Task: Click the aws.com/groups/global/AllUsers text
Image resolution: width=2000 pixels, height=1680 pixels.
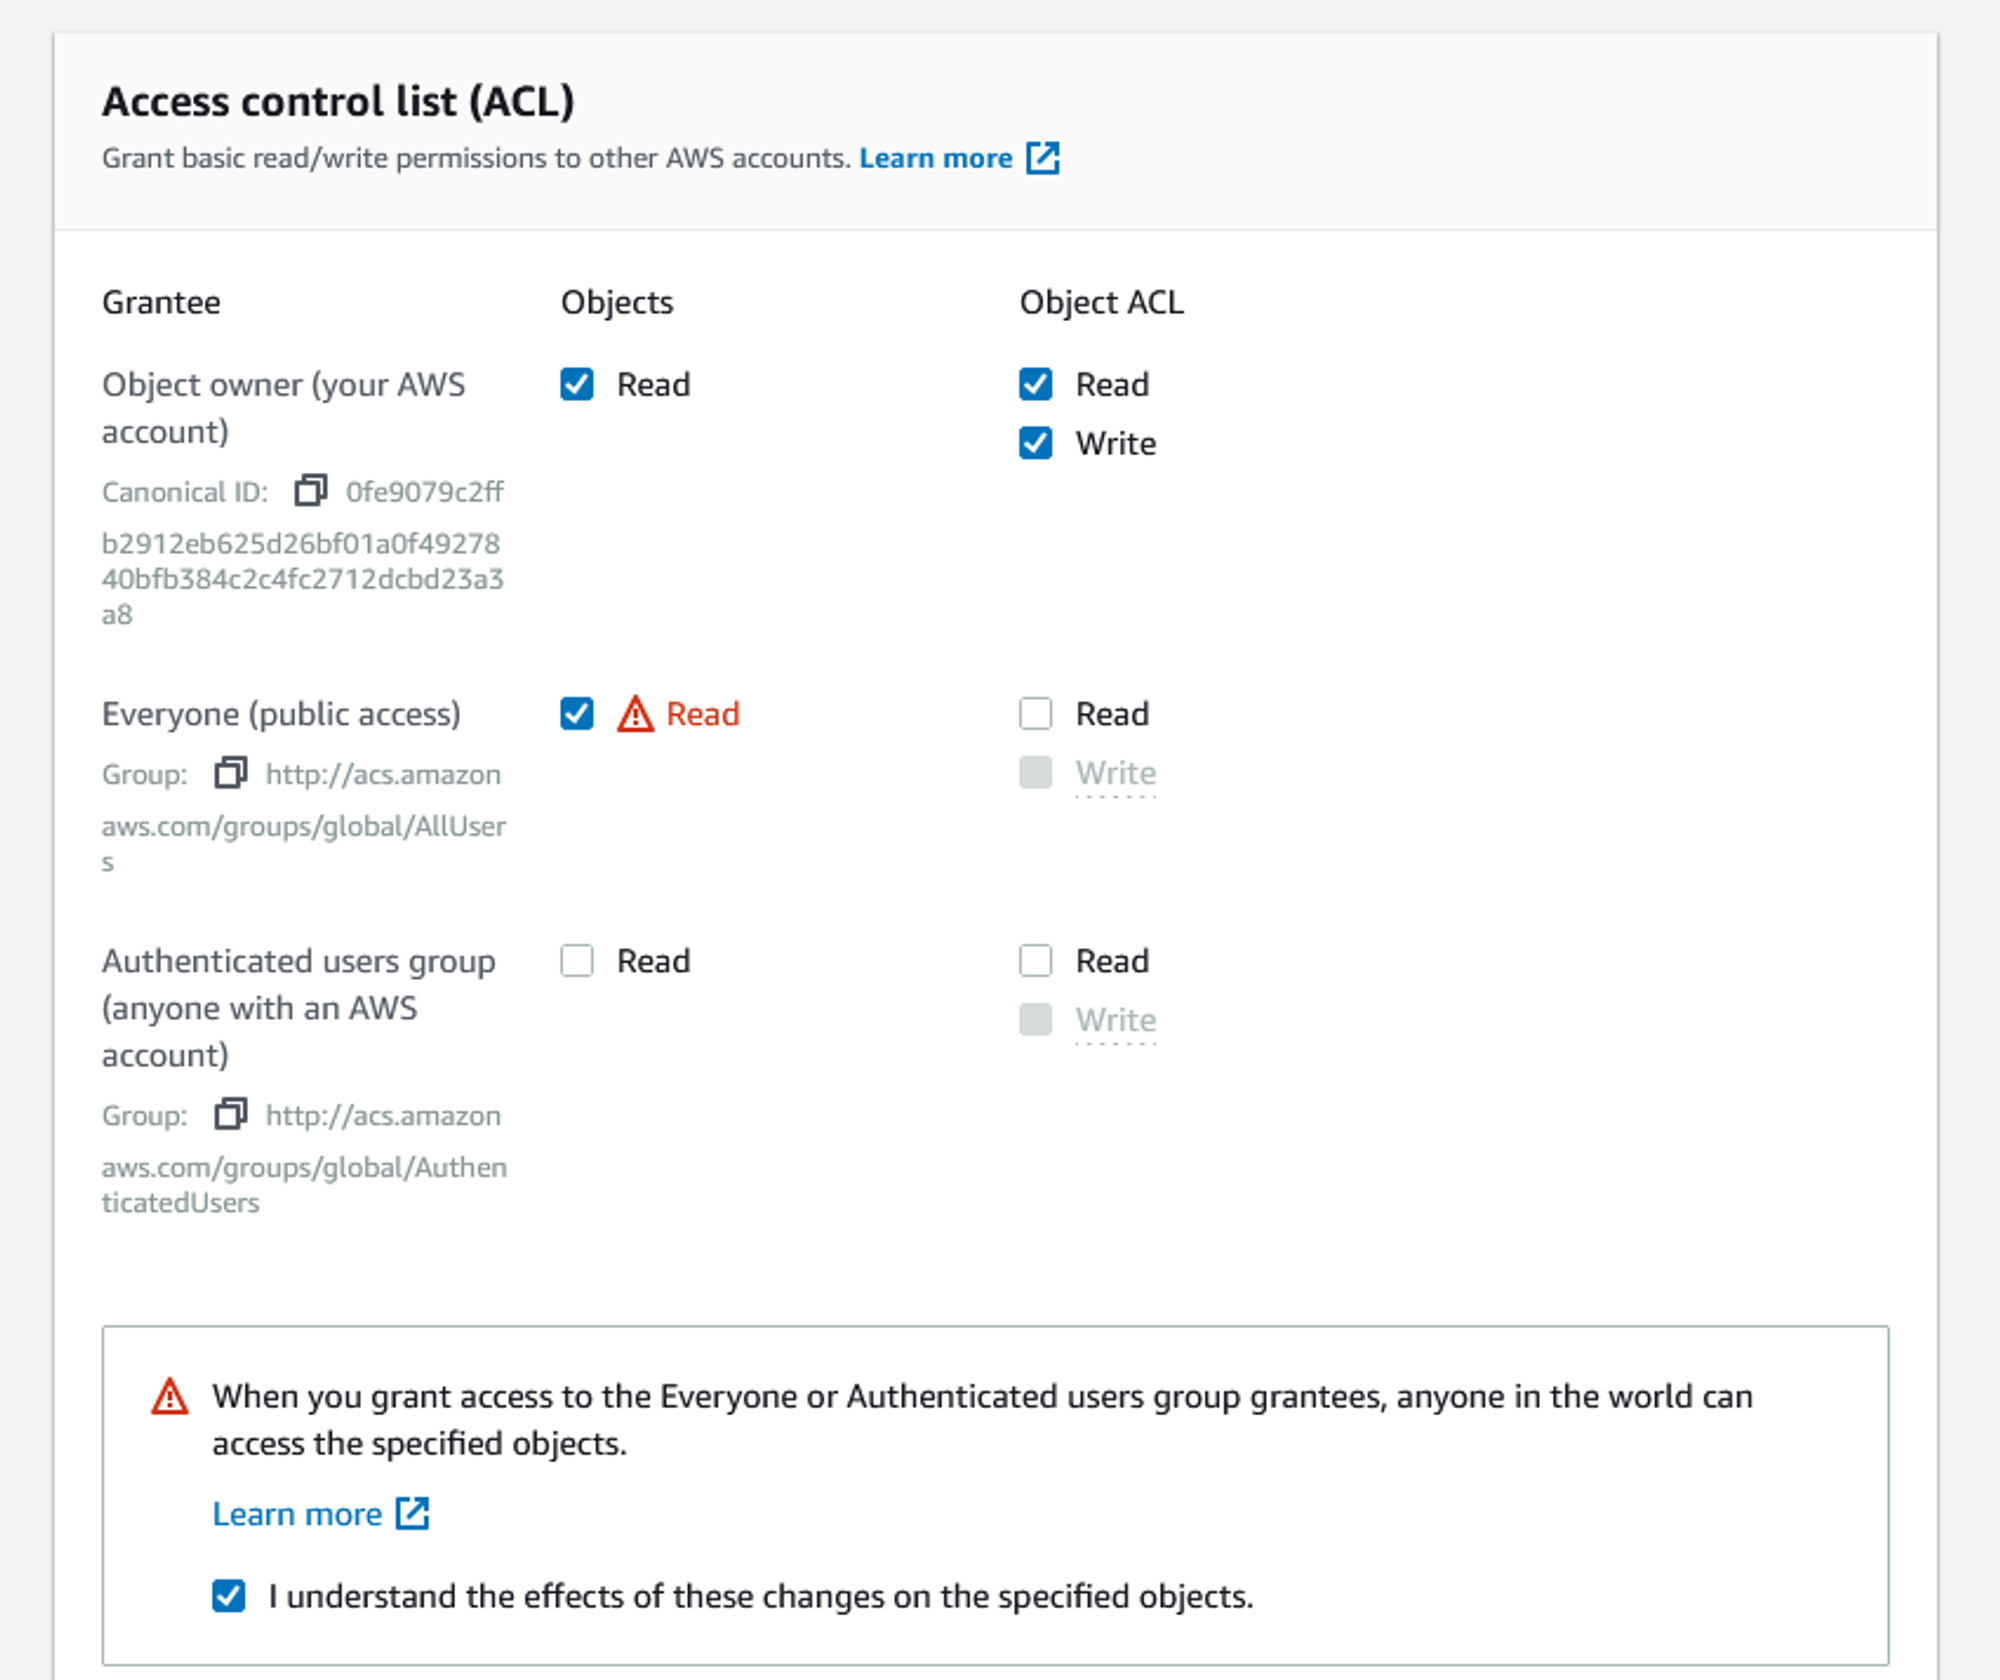Action: [x=304, y=843]
